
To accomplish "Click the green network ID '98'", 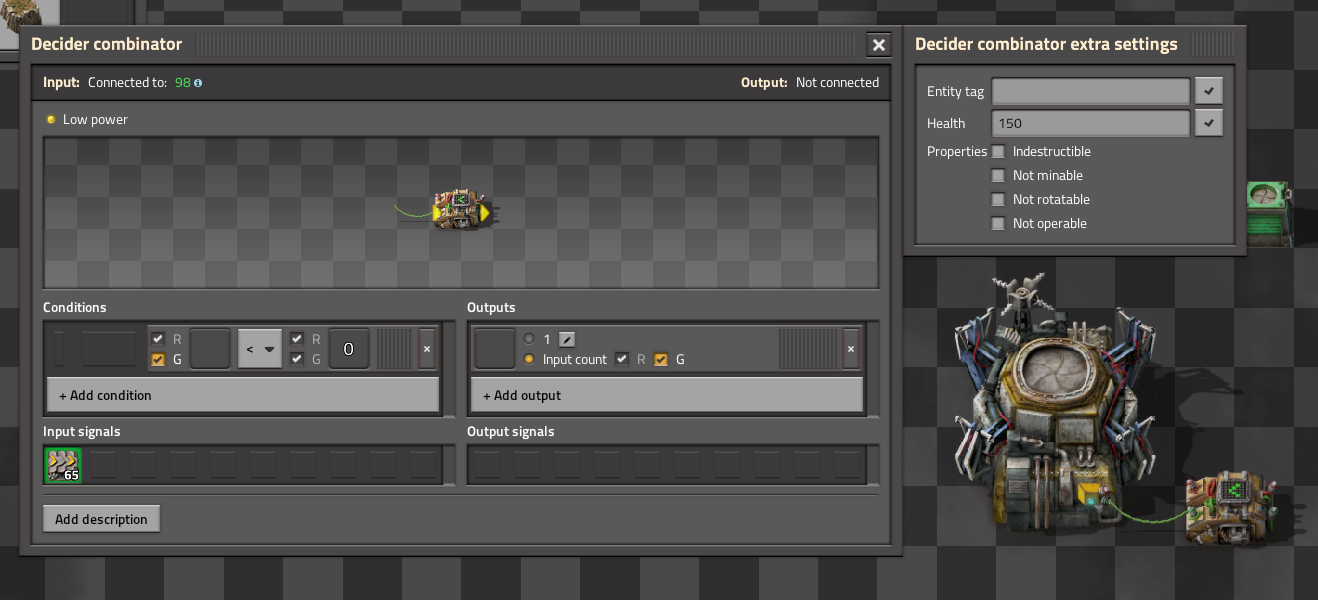I will 182,83.
